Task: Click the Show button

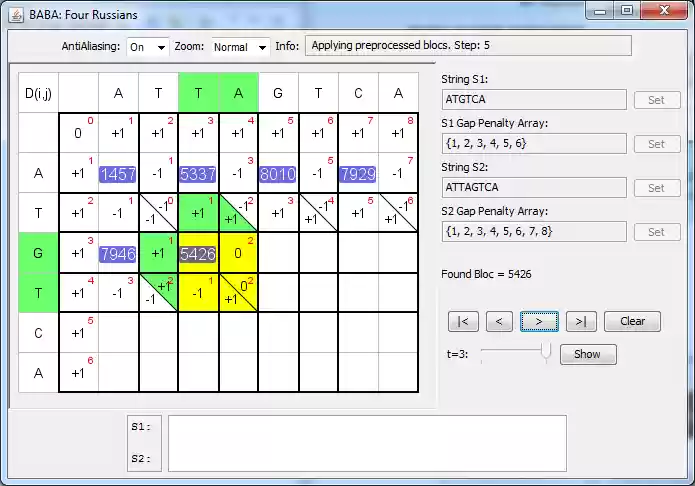Action: coord(588,354)
